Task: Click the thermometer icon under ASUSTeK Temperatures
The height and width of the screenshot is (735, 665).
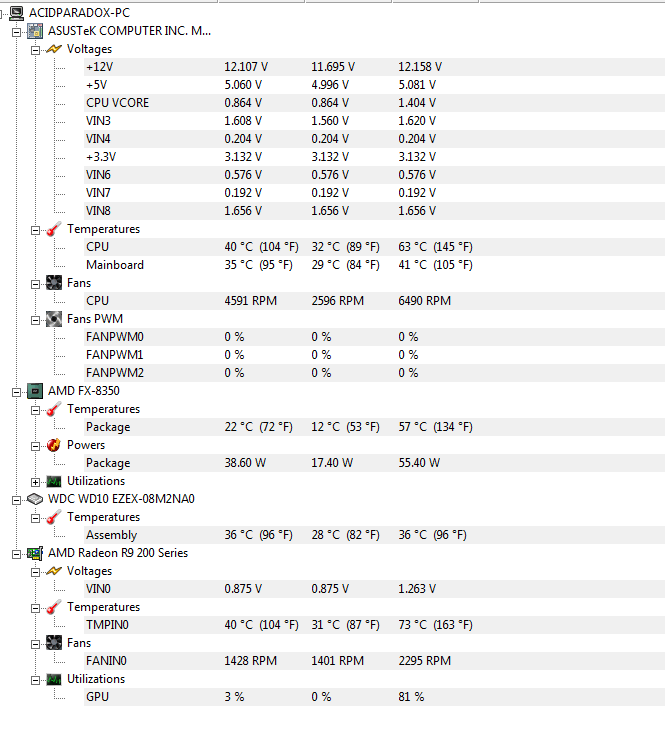Action: tap(54, 229)
